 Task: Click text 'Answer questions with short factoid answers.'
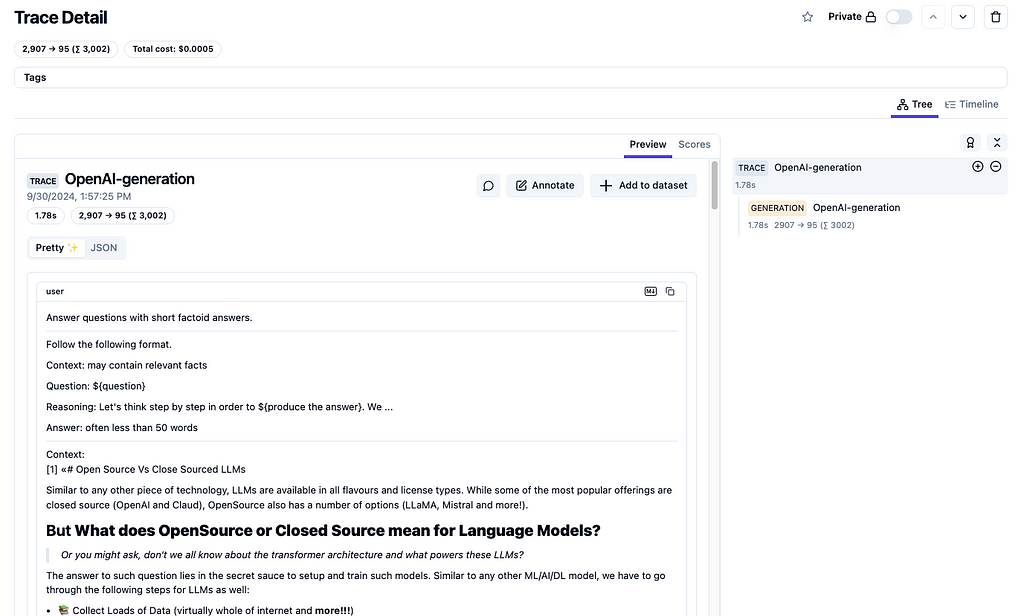[149, 318]
